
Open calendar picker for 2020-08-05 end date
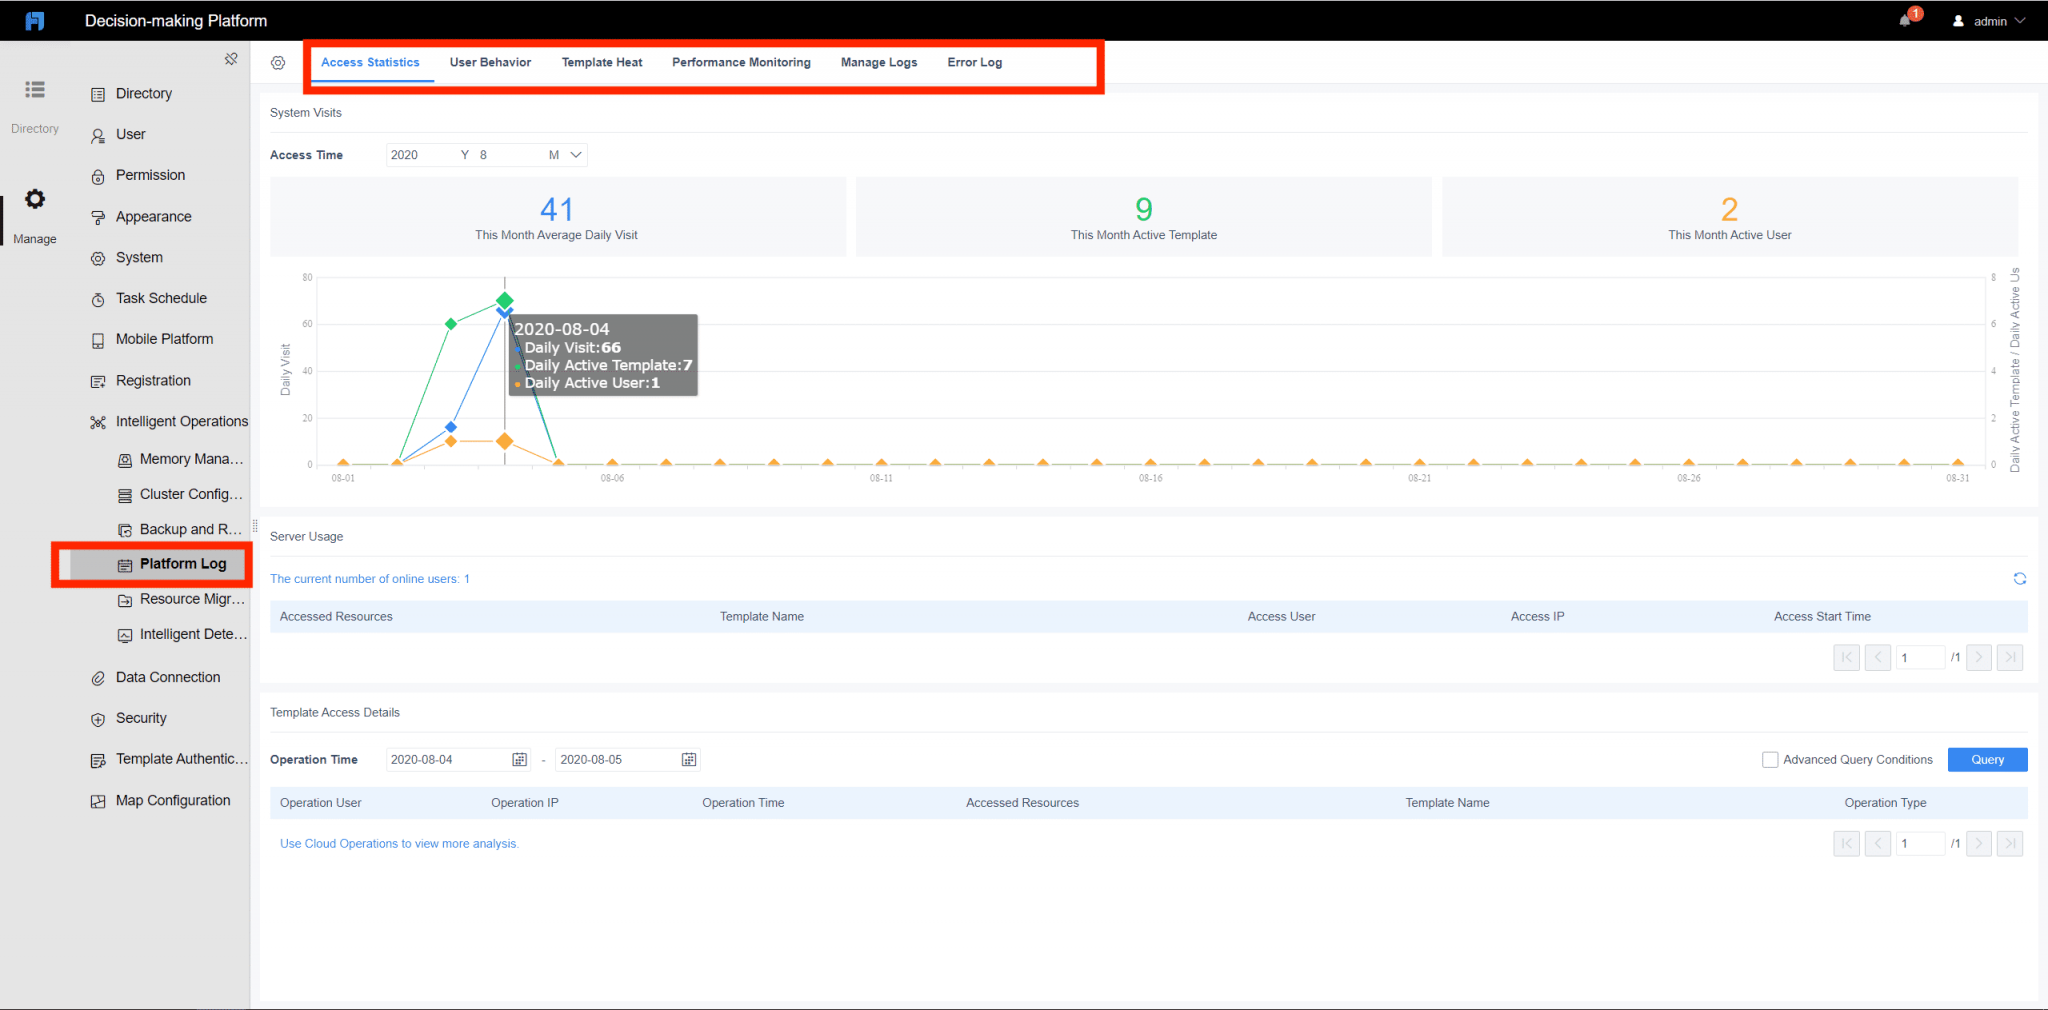689,760
